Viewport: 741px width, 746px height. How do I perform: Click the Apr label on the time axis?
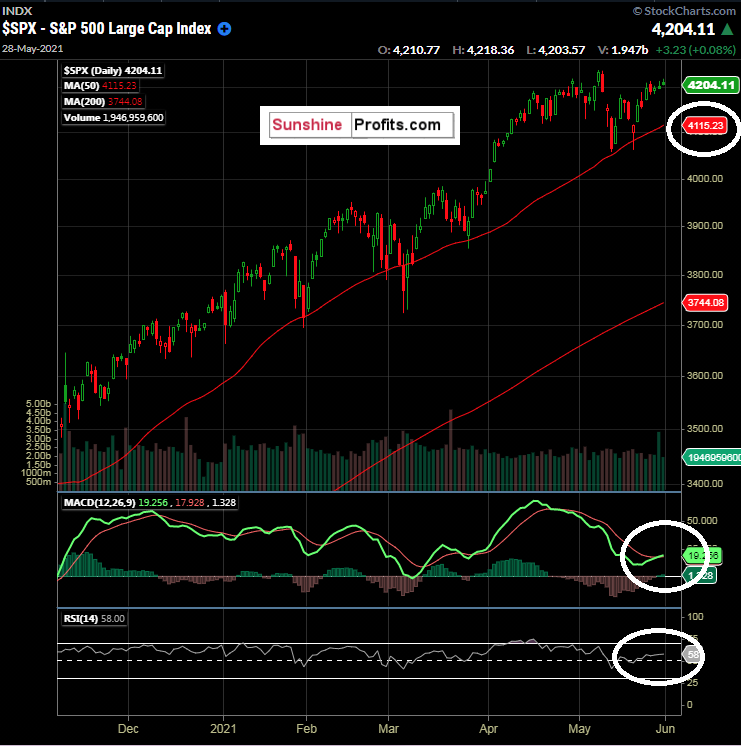pyautogui.click(x=488, y=728)
